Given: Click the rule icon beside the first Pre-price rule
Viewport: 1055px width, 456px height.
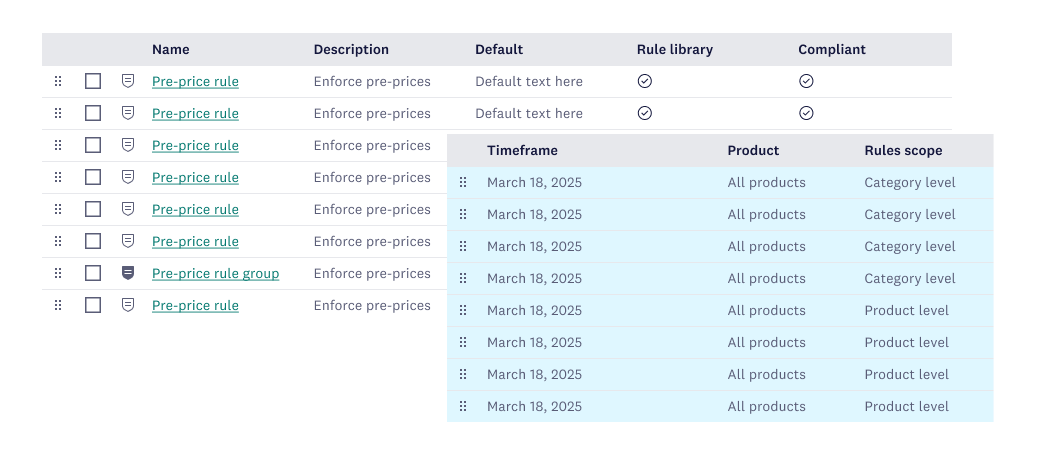Looking at the screenshot, I should [128, 81].
